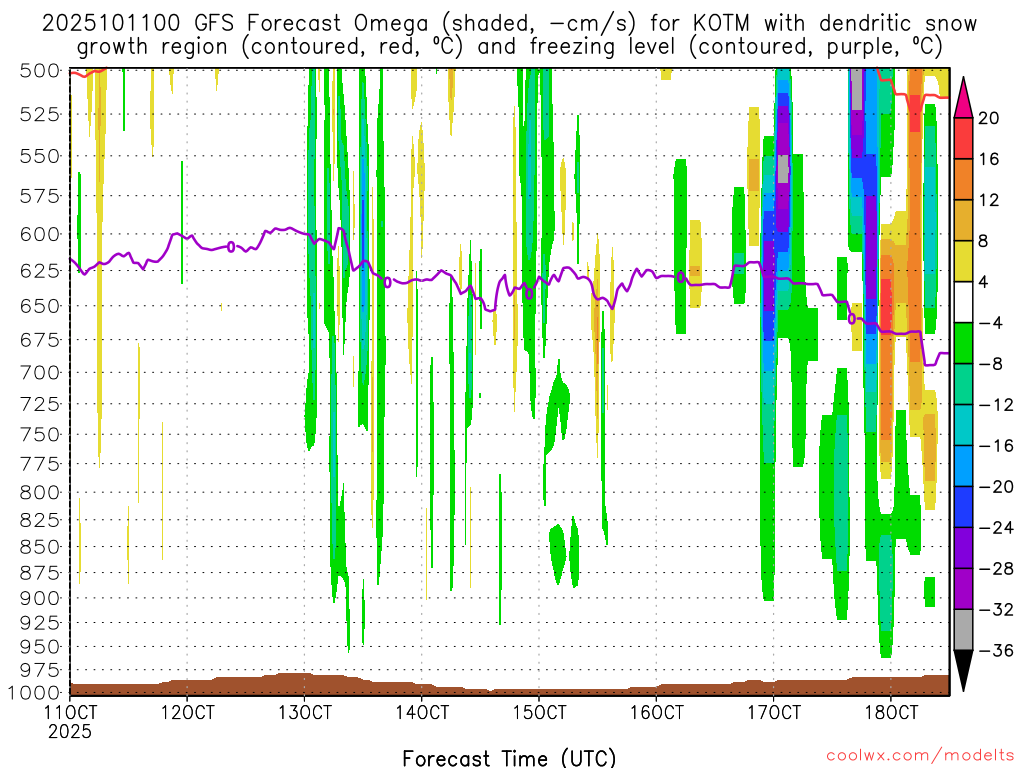Click the chart title's first line, beginning 2025101100 GFS Forecast Omega
This screenshot has width=1024, height=768.
[509, 24]
